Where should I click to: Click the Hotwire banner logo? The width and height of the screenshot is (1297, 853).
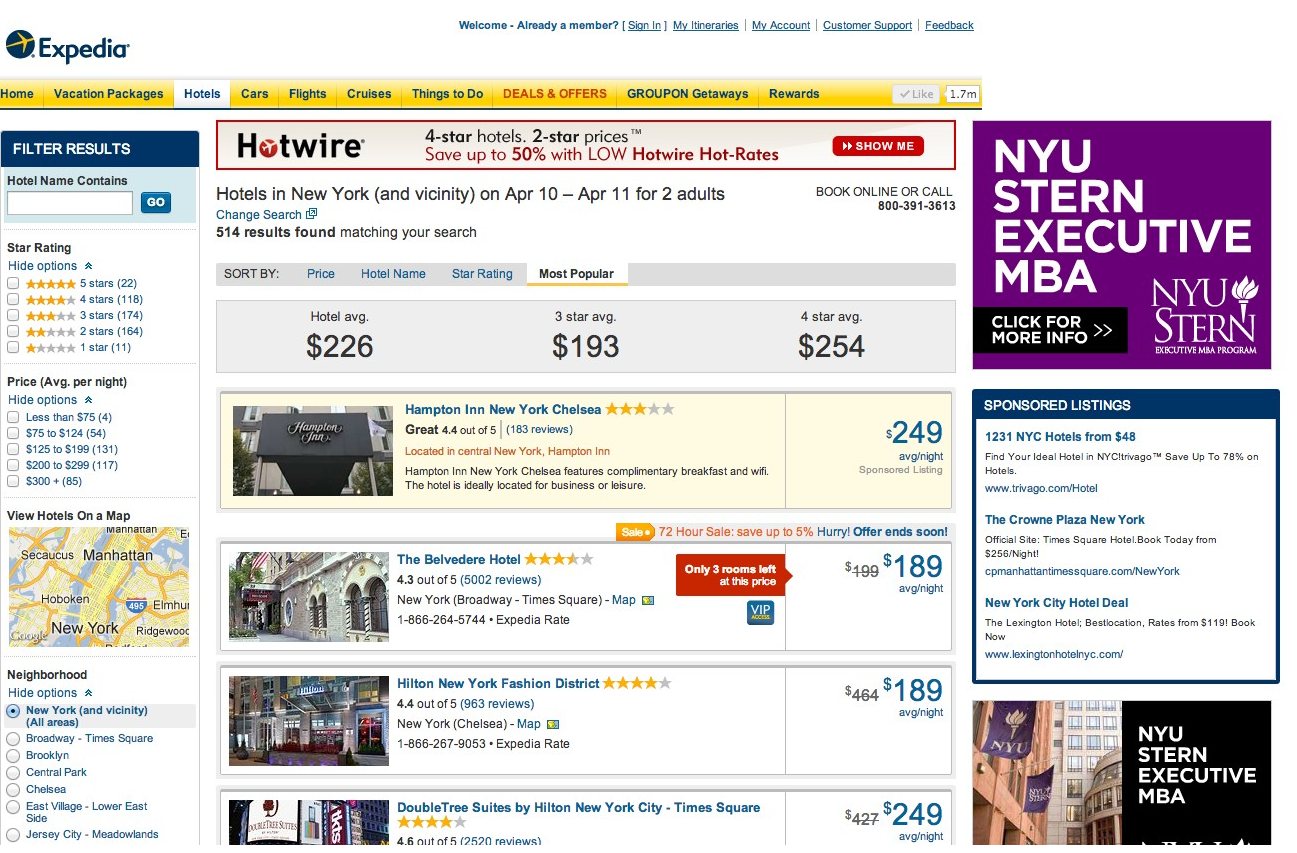(x=300, y=146)
